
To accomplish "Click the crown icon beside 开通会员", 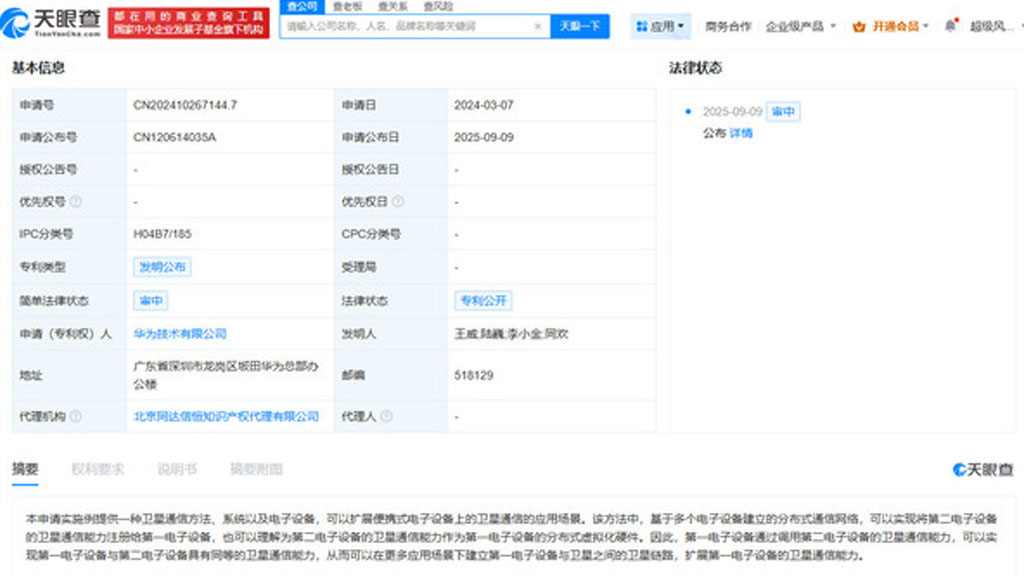I will tap(858, 26).
